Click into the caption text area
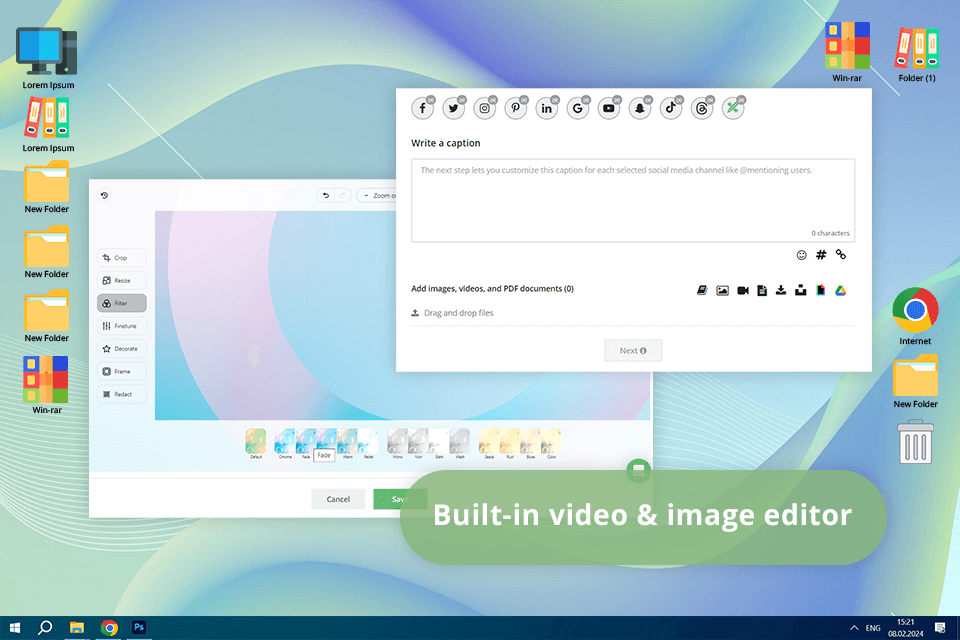960x640 pixels. click(633, 200)
